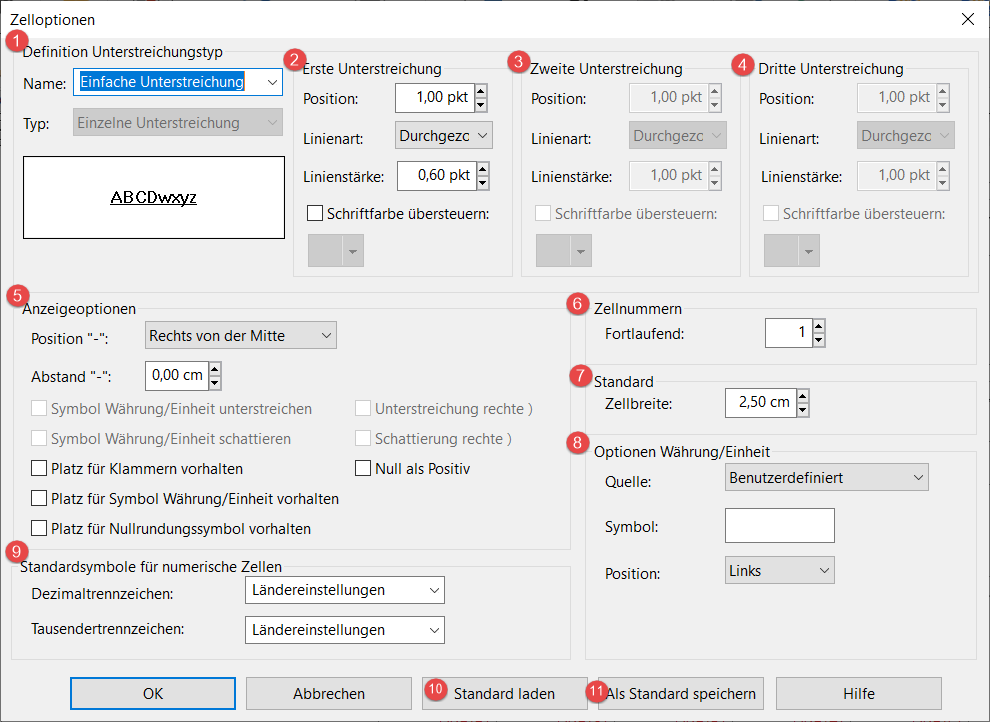Viewport: 990px width, 722px height.
Task: Check the Null als Positiv option
Action: tap(363, 468)
